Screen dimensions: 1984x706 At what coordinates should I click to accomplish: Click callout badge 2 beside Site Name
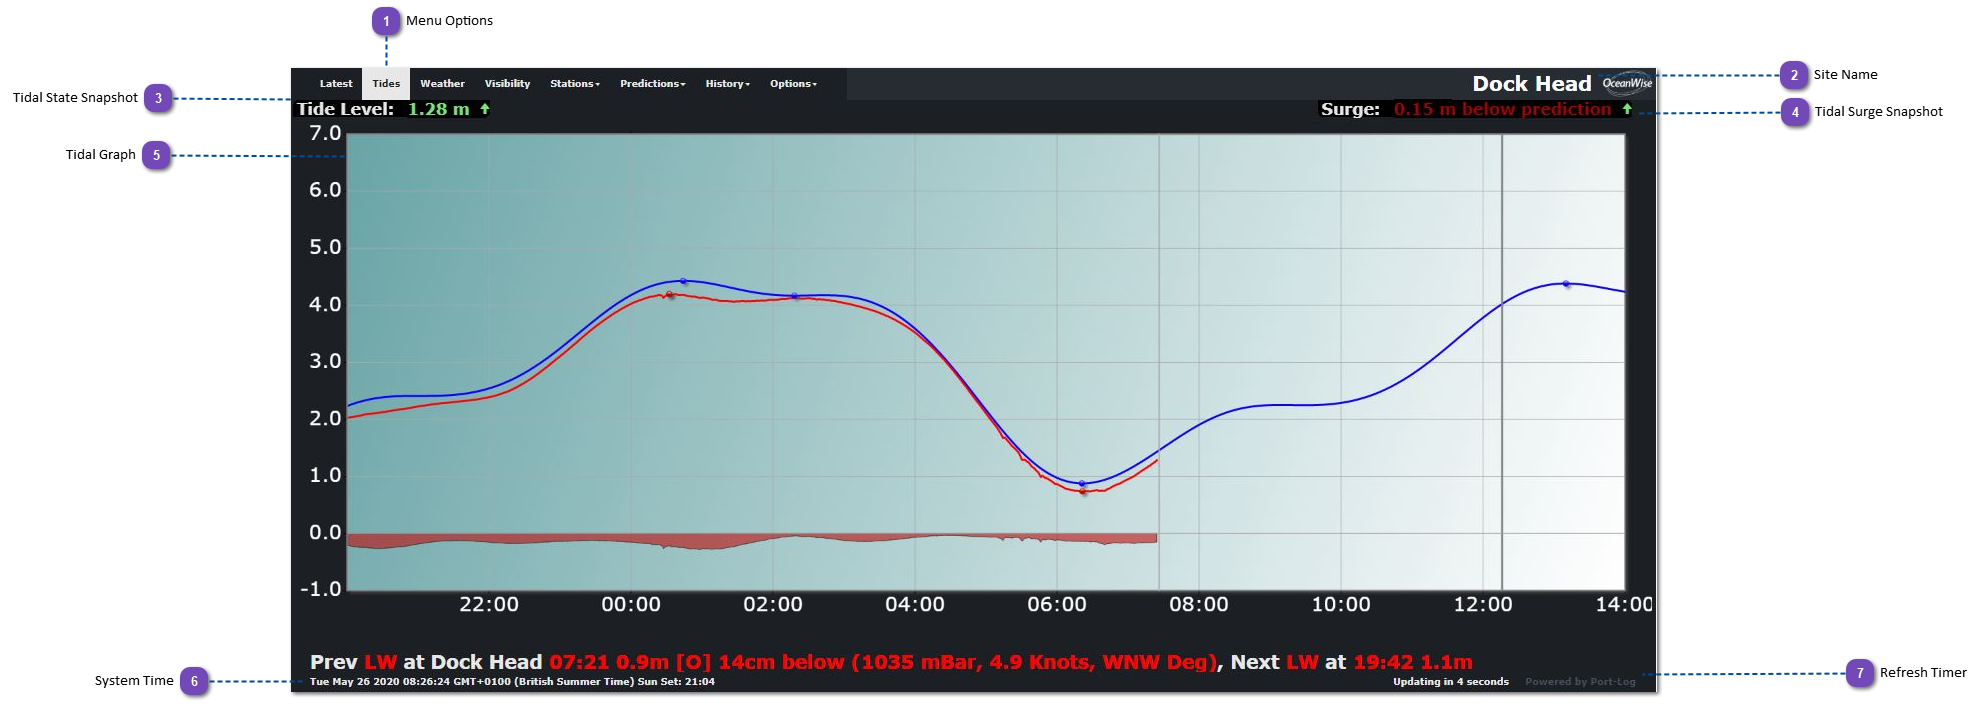[1794, 75]
